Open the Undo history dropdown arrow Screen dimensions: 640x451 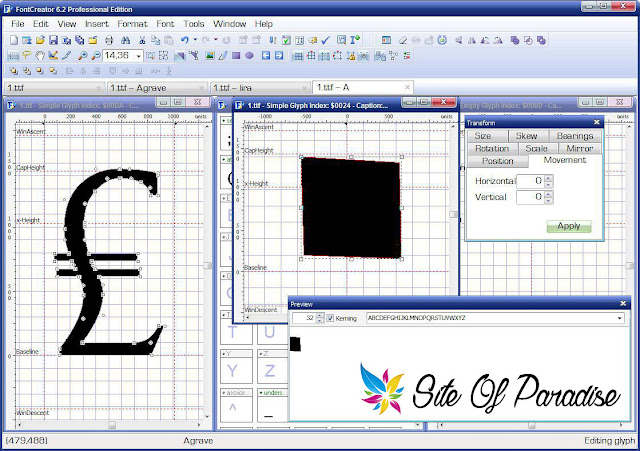(x=195, y=40)
